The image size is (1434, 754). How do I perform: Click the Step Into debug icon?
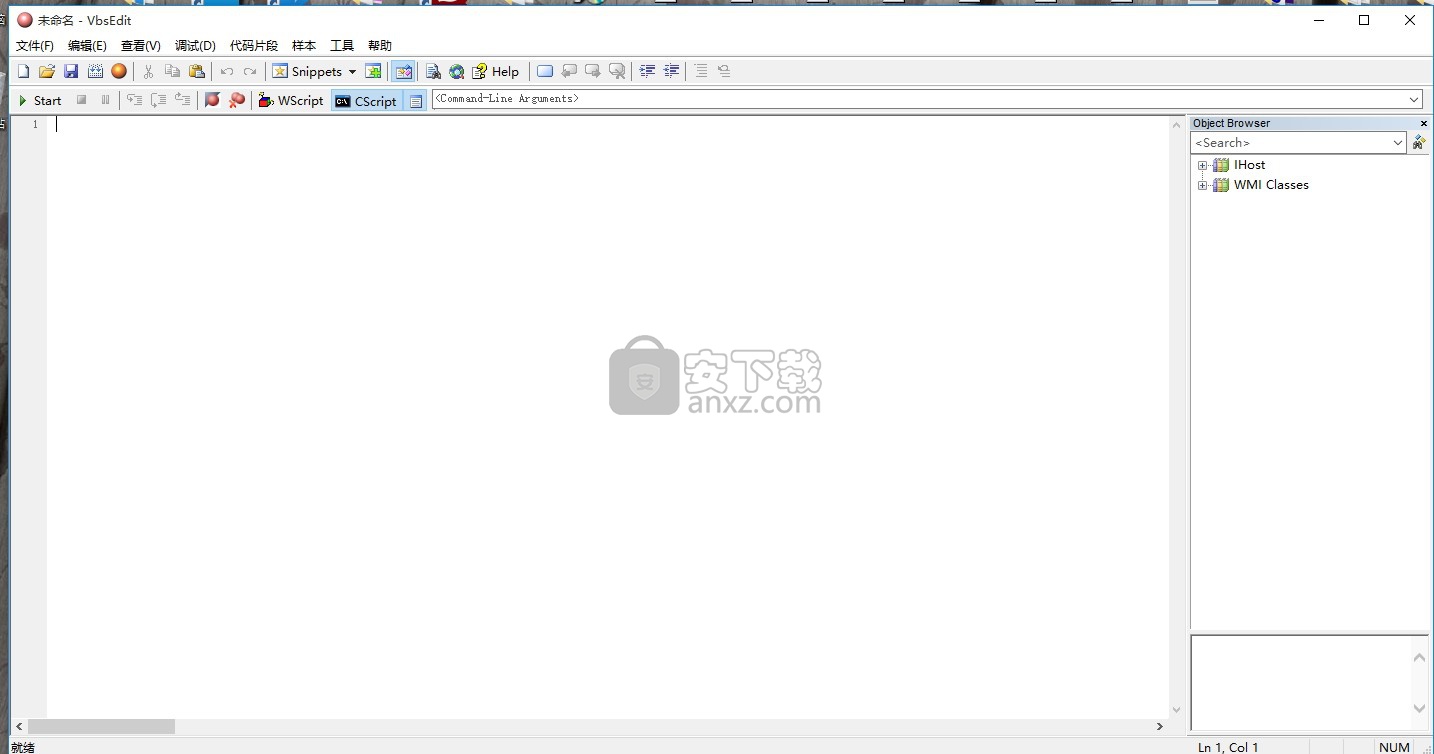[134, 100]
